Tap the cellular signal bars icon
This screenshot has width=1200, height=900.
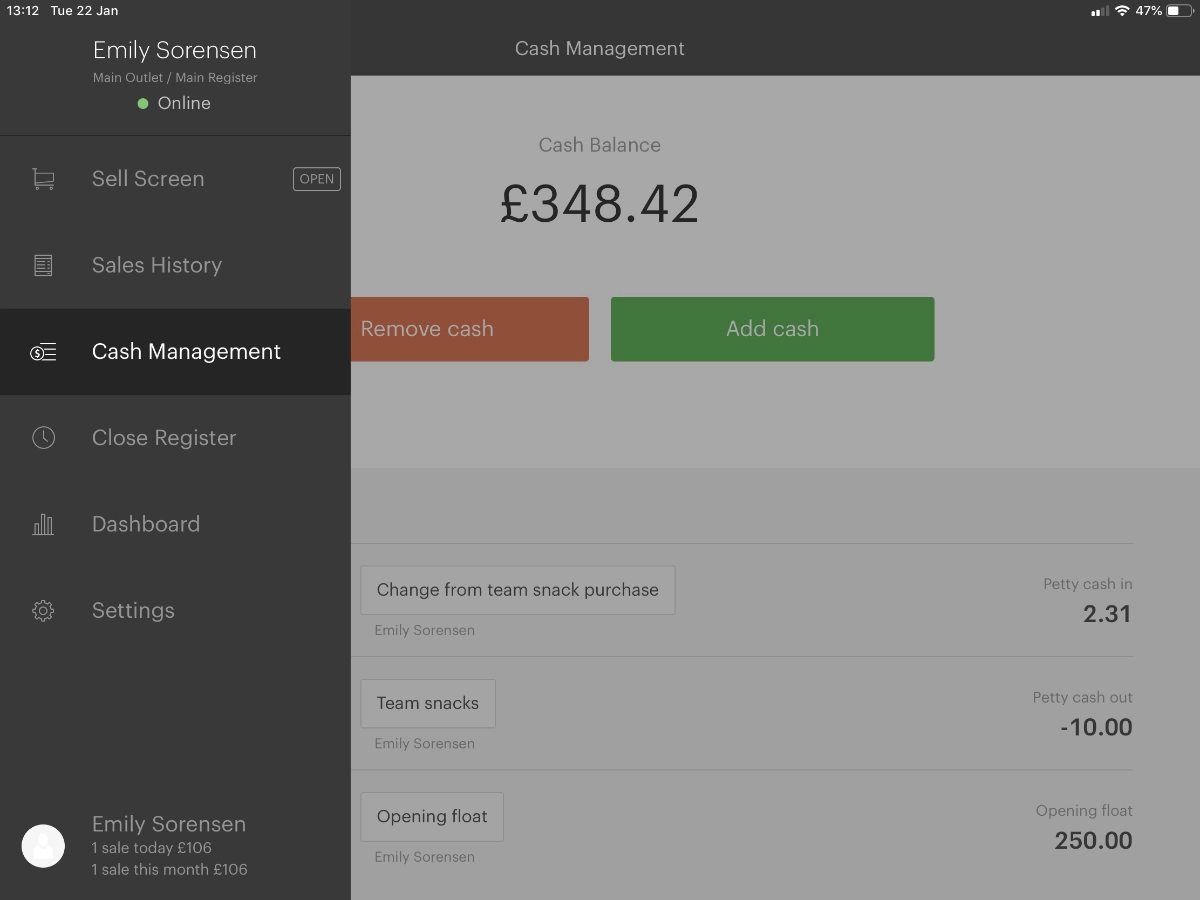pyautogui.click(x=1100, y=11)
